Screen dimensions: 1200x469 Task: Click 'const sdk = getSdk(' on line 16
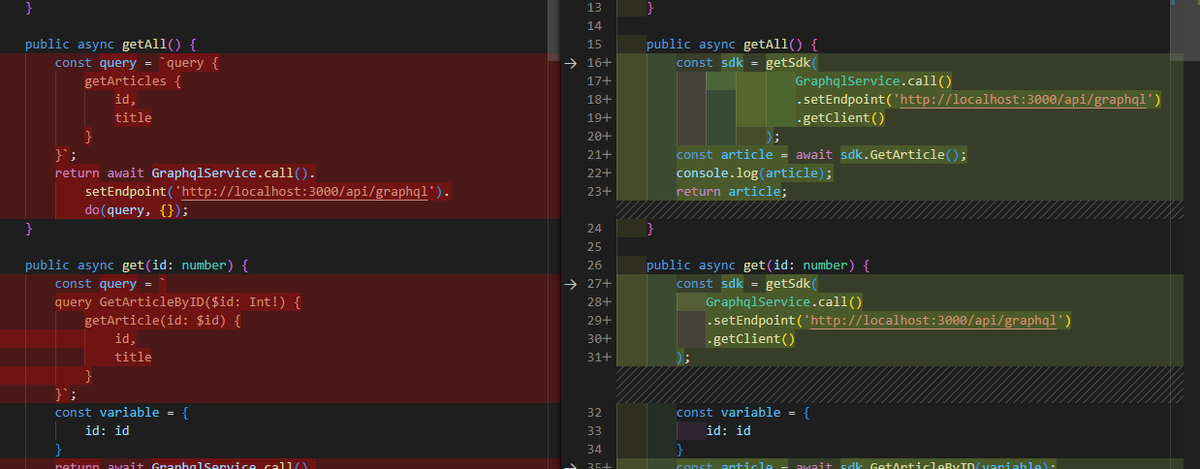click(747, 63)
